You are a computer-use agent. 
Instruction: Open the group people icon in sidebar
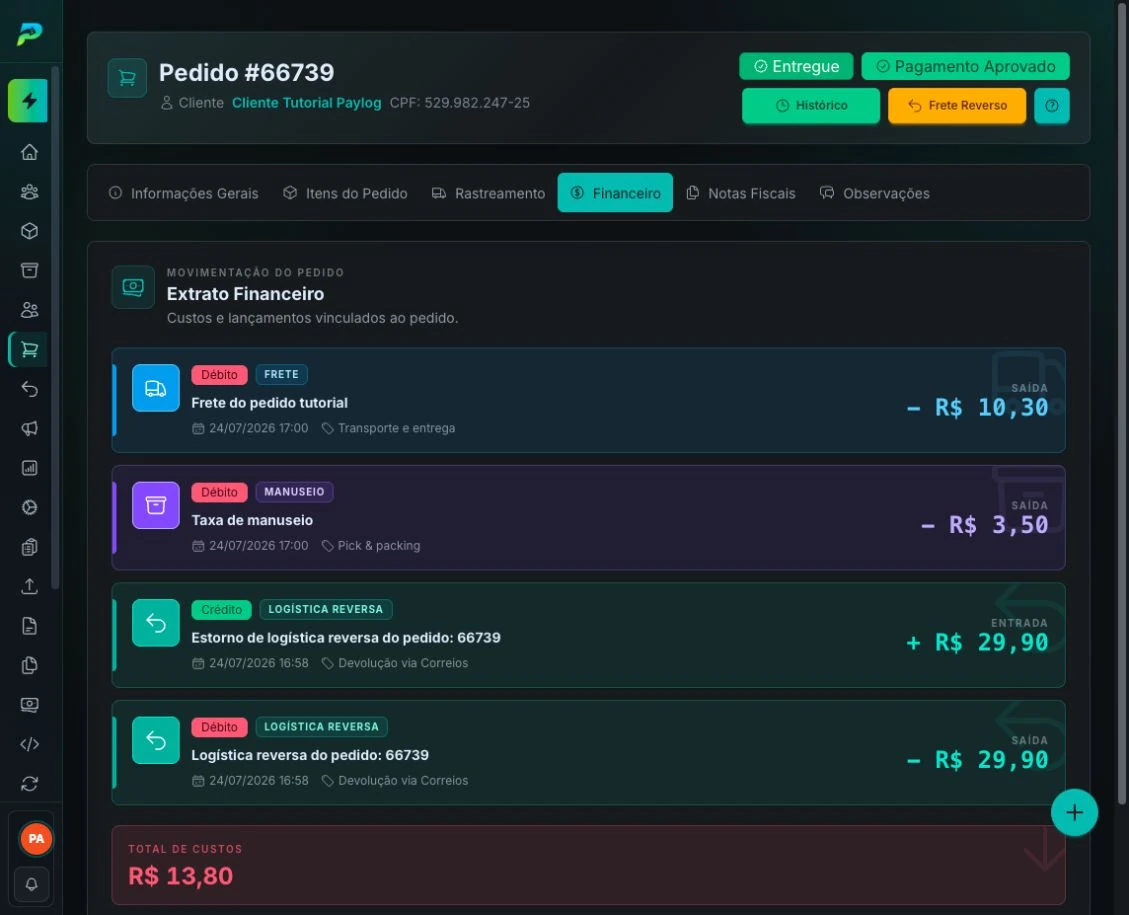pos(30,191)
